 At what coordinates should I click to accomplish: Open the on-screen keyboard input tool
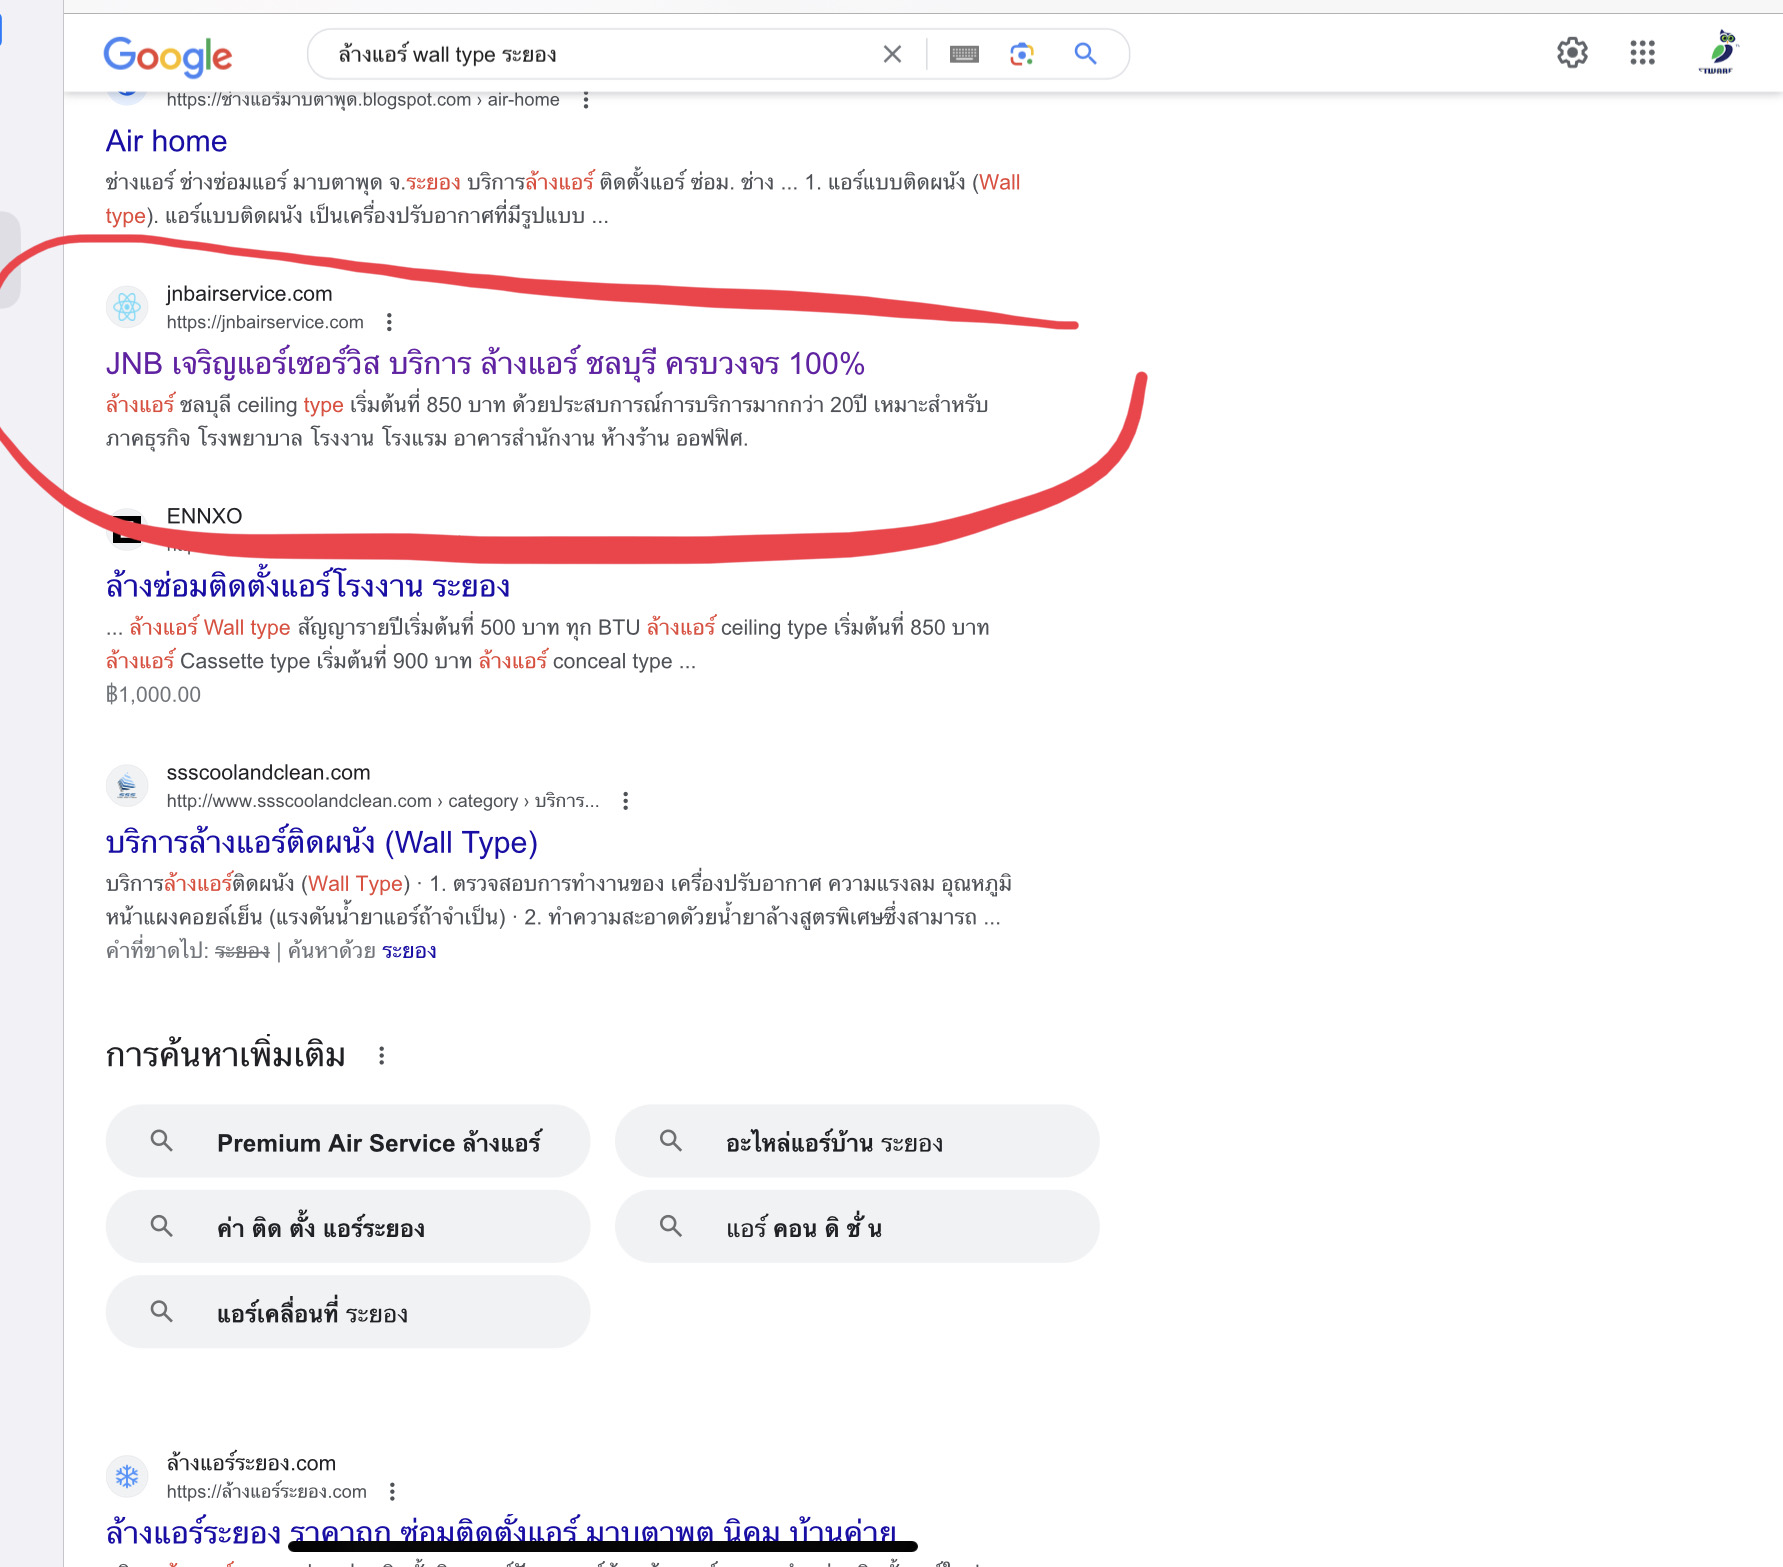964,54
